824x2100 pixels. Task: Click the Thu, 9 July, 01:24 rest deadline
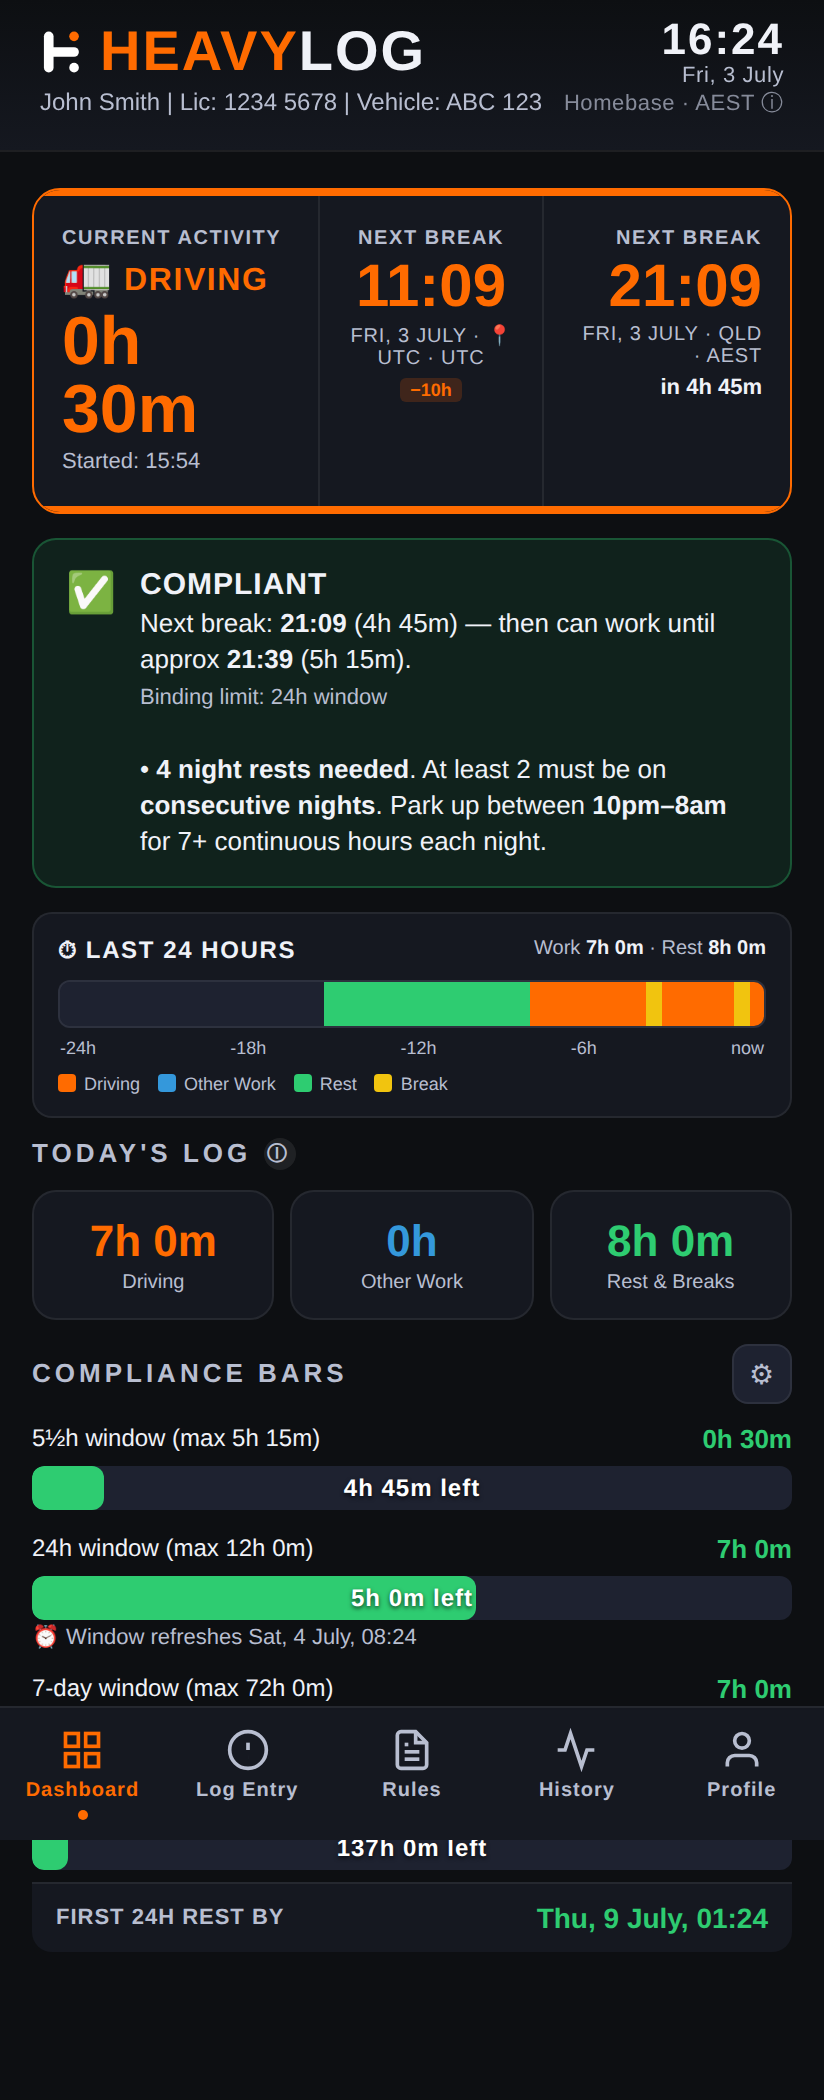652,1918
